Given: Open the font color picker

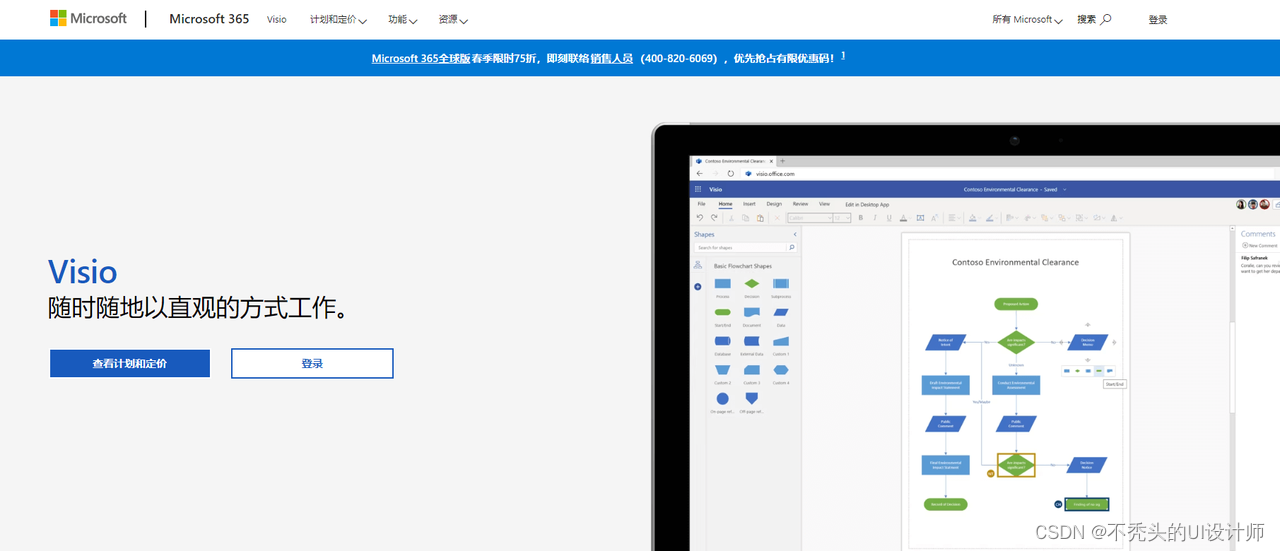Looking at the screenshot, I should click(904, 218).
